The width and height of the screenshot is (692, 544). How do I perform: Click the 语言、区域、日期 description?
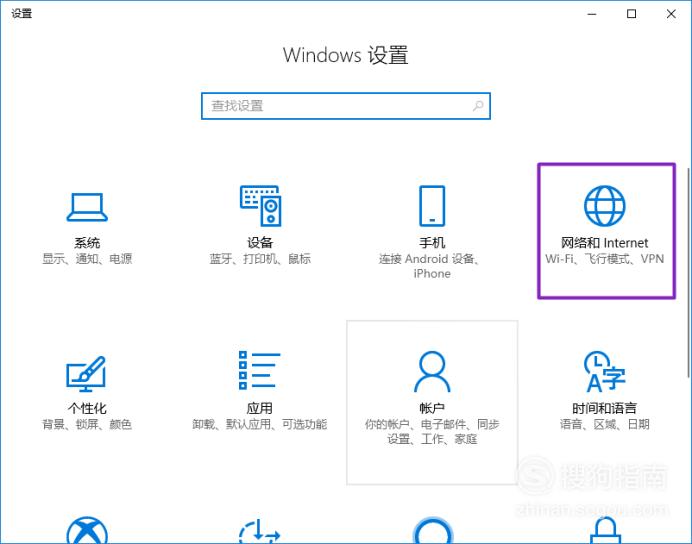[x=605, y=424]
